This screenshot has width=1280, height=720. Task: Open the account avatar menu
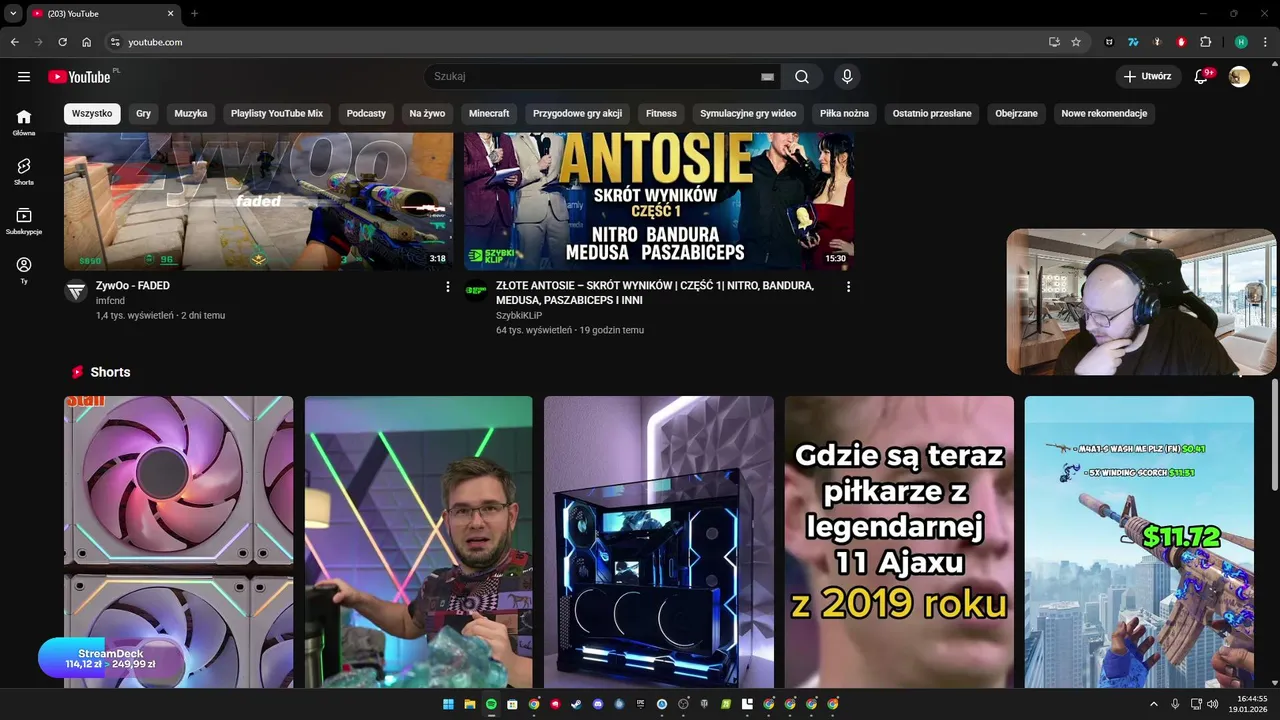coord(1239,77)
